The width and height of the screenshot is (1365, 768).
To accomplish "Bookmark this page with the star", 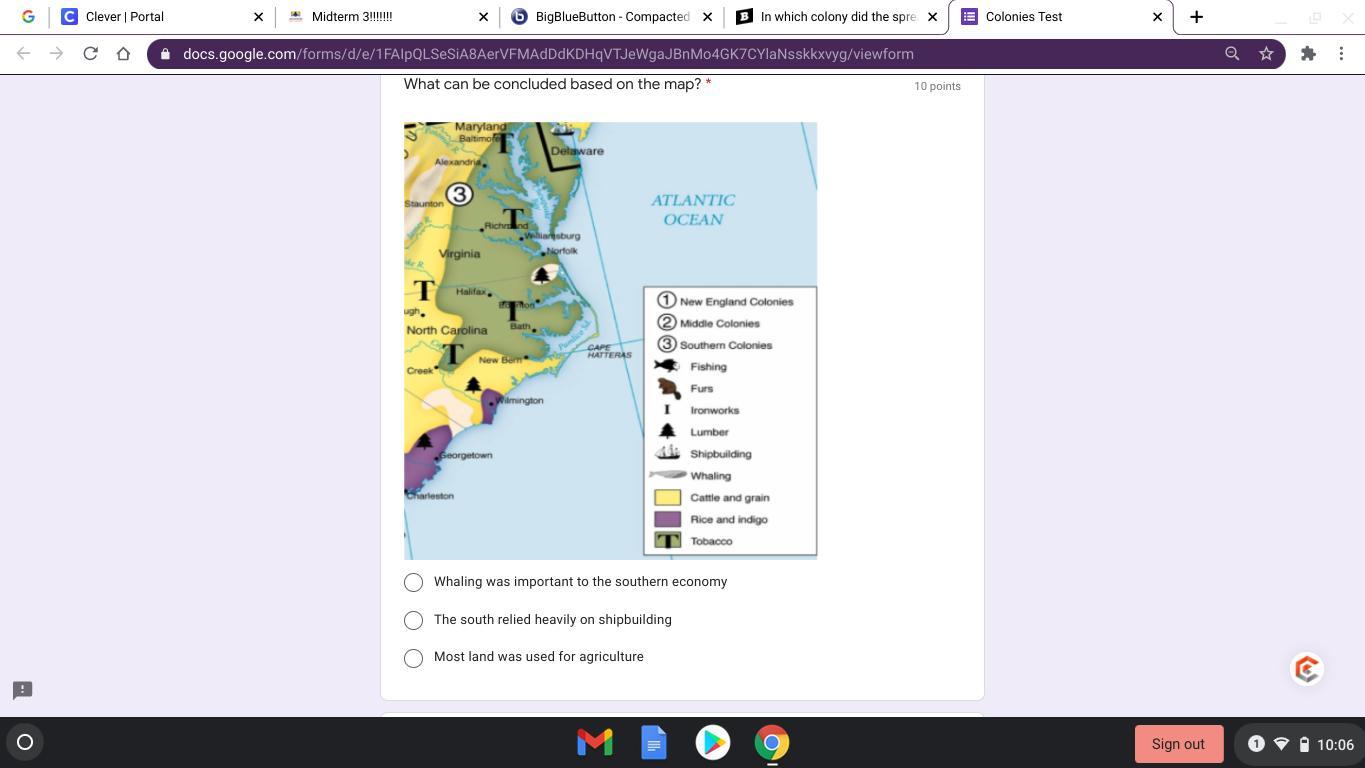I will 1266,54.
